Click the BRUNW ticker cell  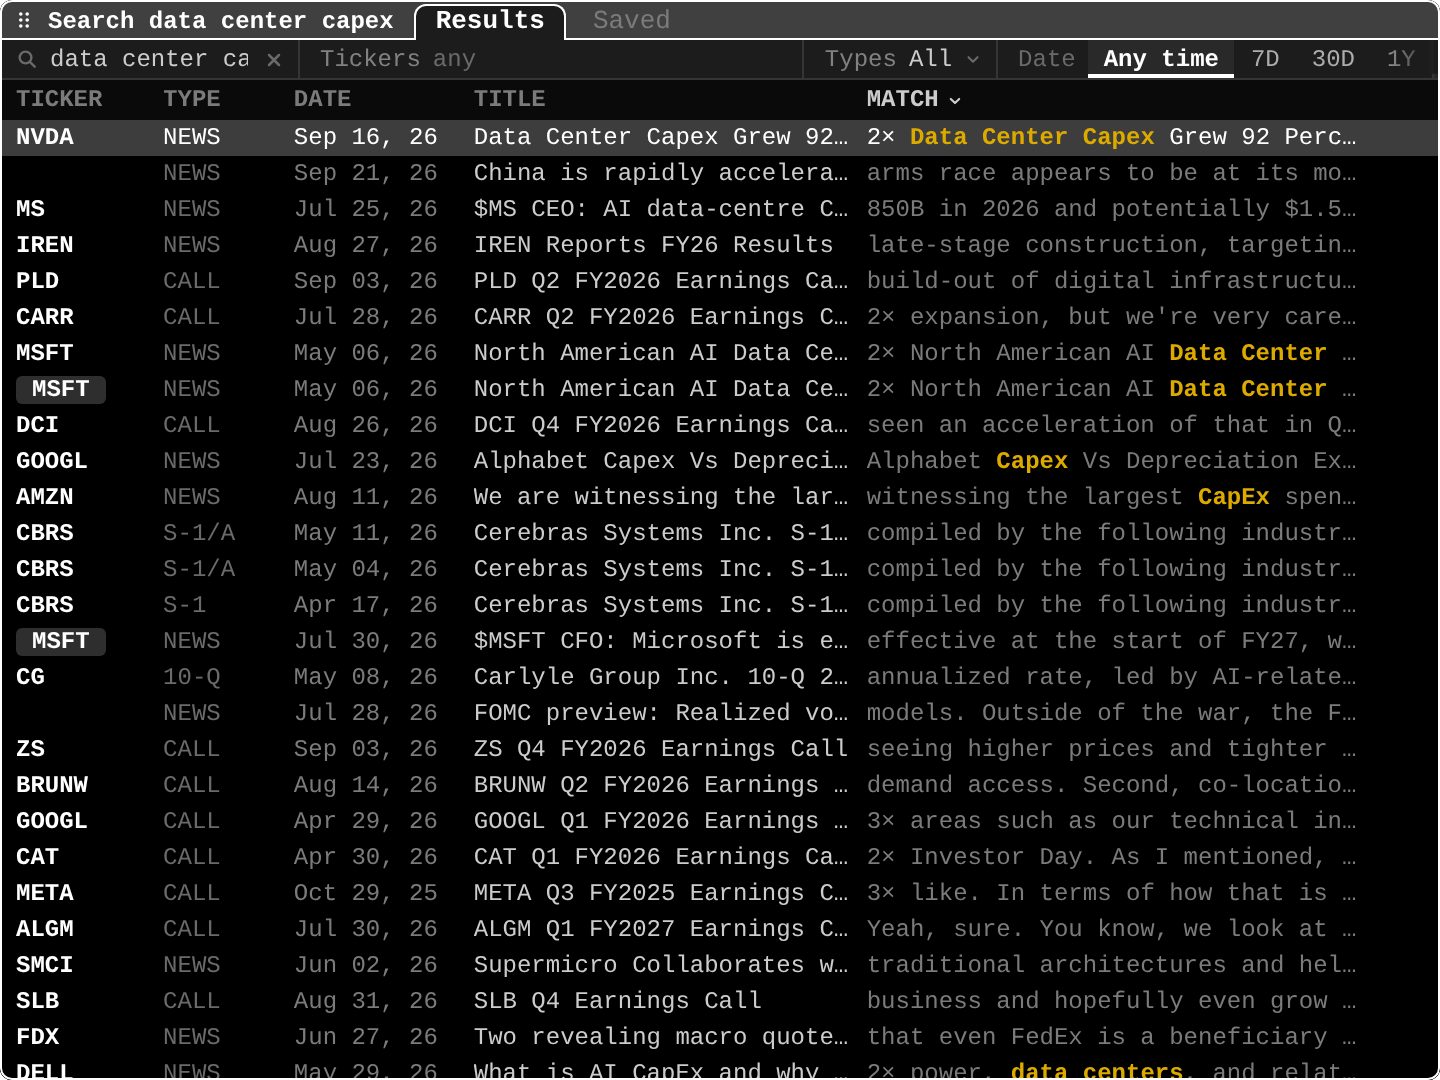[x=52, y=785]
